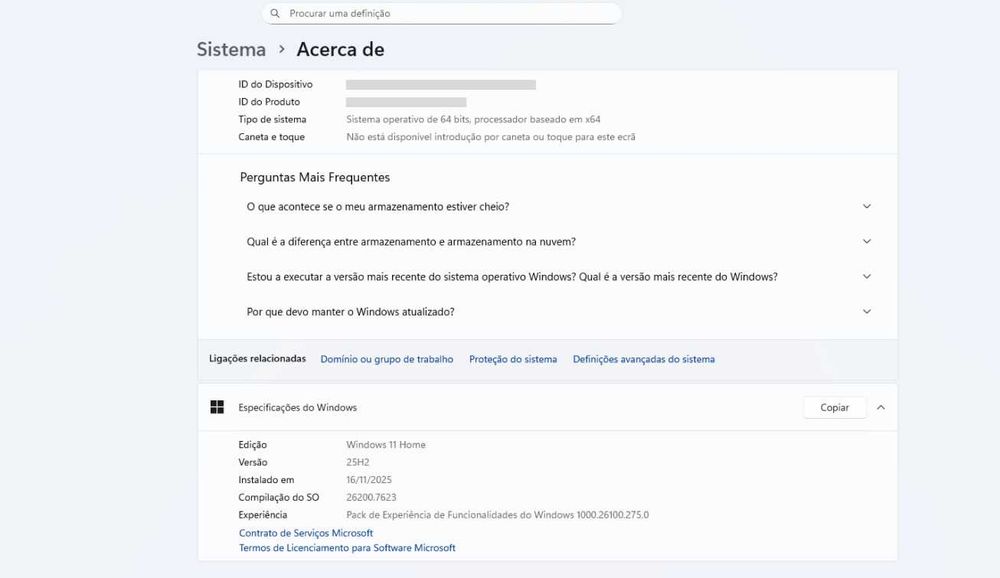Screen dimensions: 1000x578
Task: Click the 'Perguntas Mais Frequentes' heading
Action: (315, 177)
